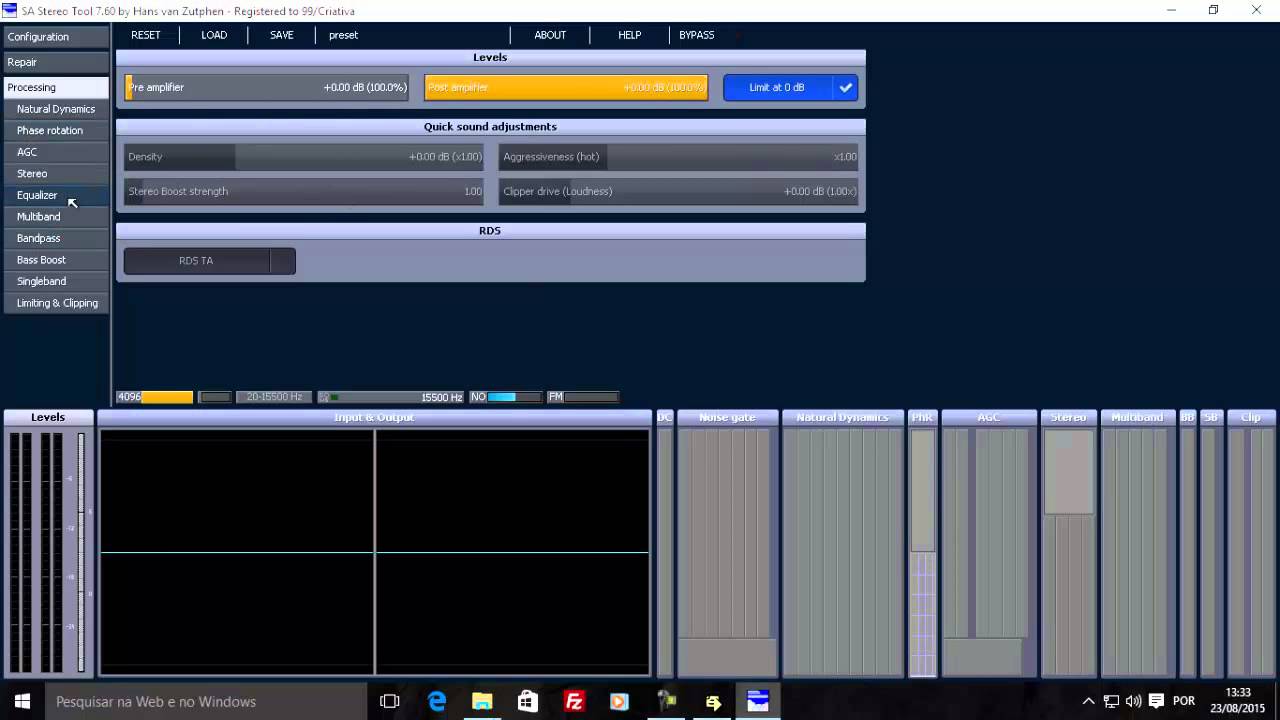Open the network icon in system tray
1280x720 pixels.
tap(1111, 701)
